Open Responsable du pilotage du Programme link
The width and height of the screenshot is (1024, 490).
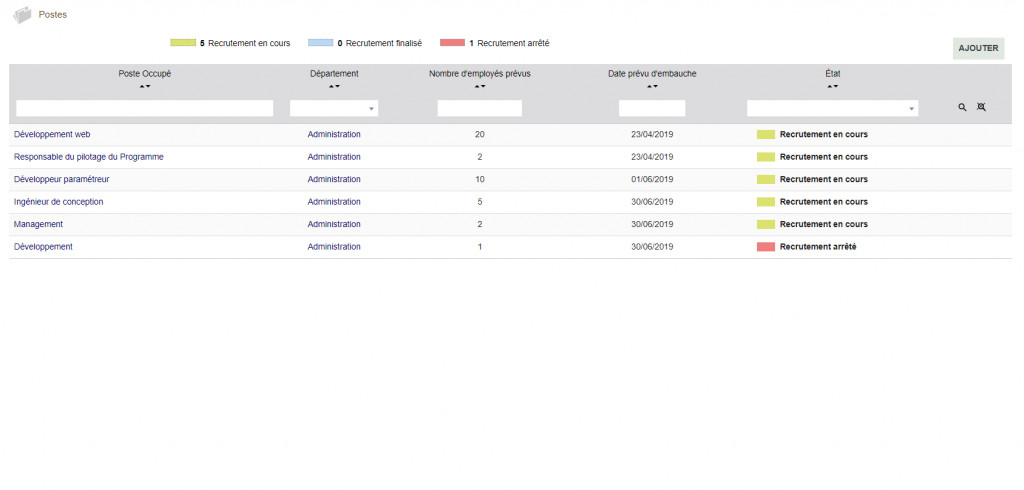click(88, 157)
